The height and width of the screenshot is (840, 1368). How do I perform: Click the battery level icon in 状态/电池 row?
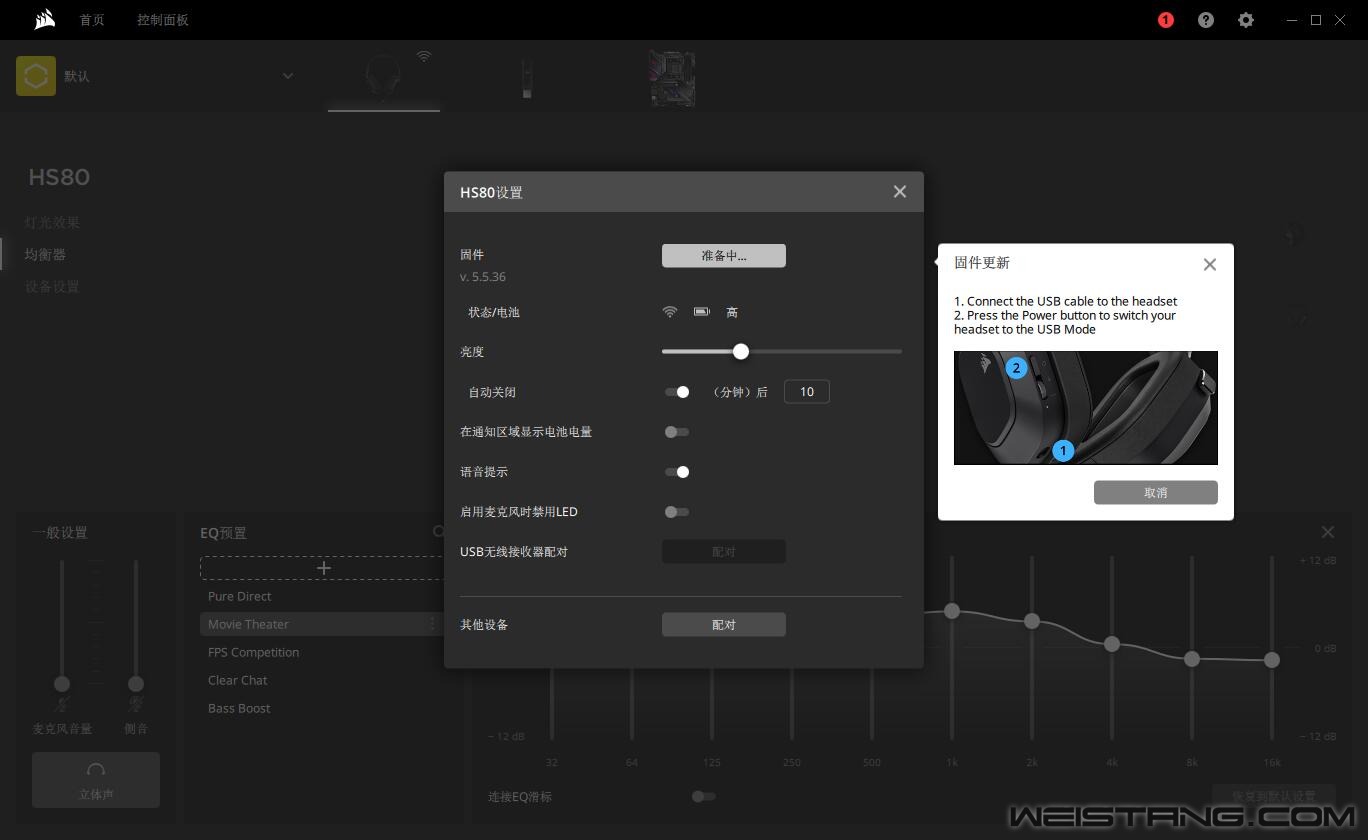(702, 312)
